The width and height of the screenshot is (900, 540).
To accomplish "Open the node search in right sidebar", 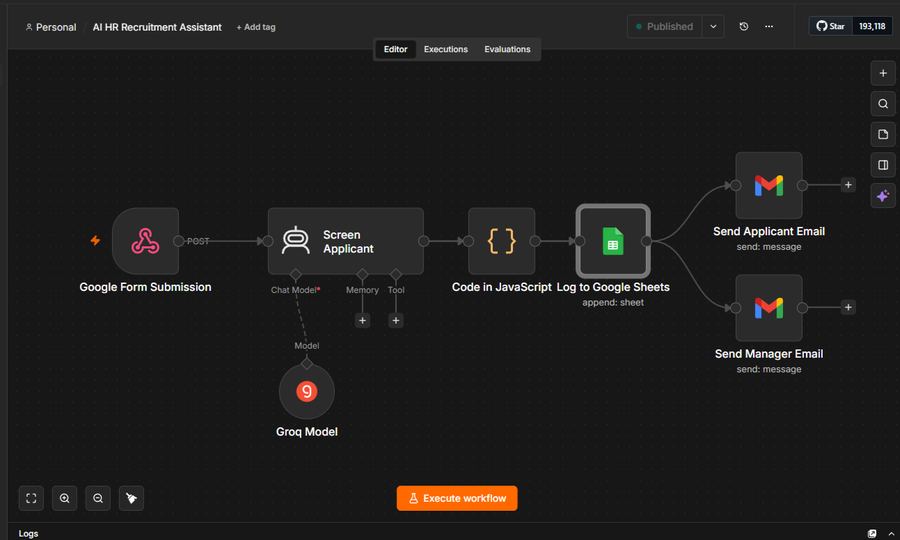I will [x=883, y=104].
